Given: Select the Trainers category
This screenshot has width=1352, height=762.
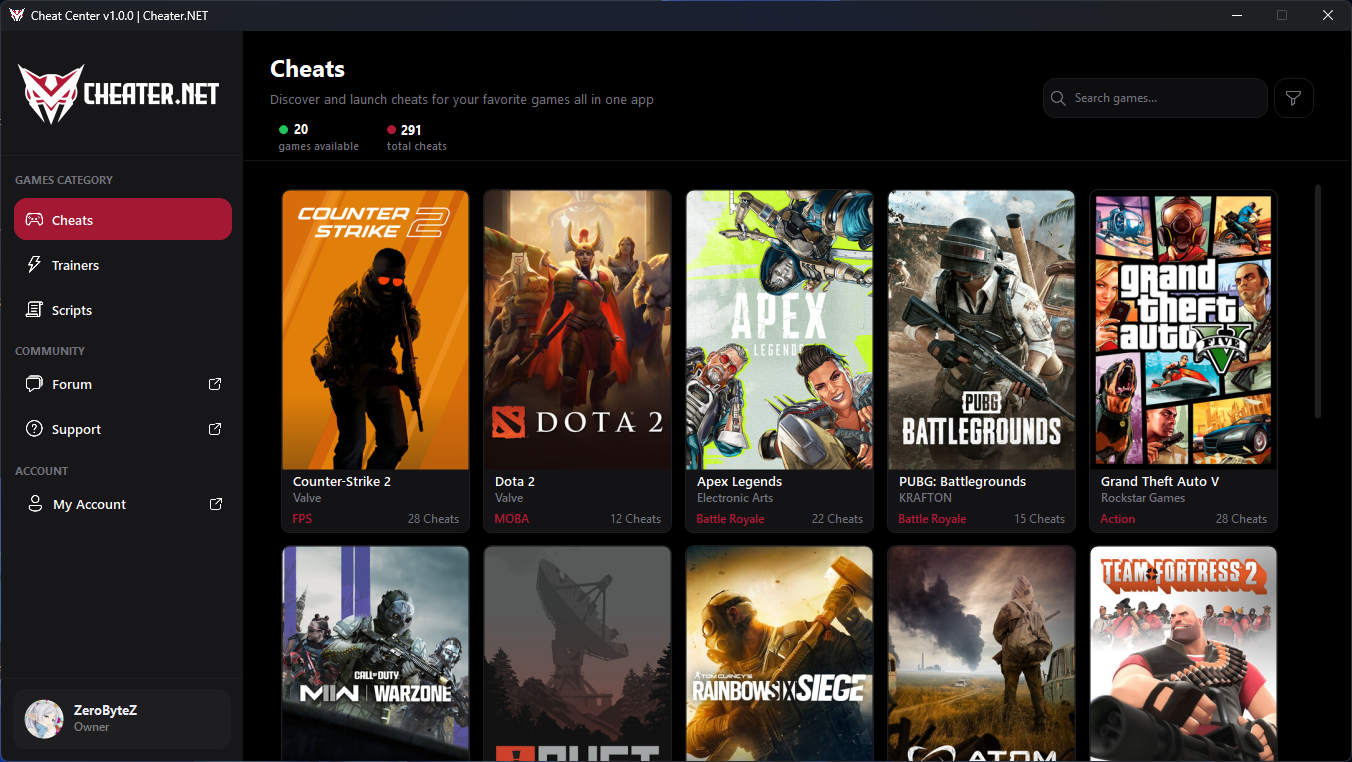Looking at the screenshot, I should coord(123,265).
